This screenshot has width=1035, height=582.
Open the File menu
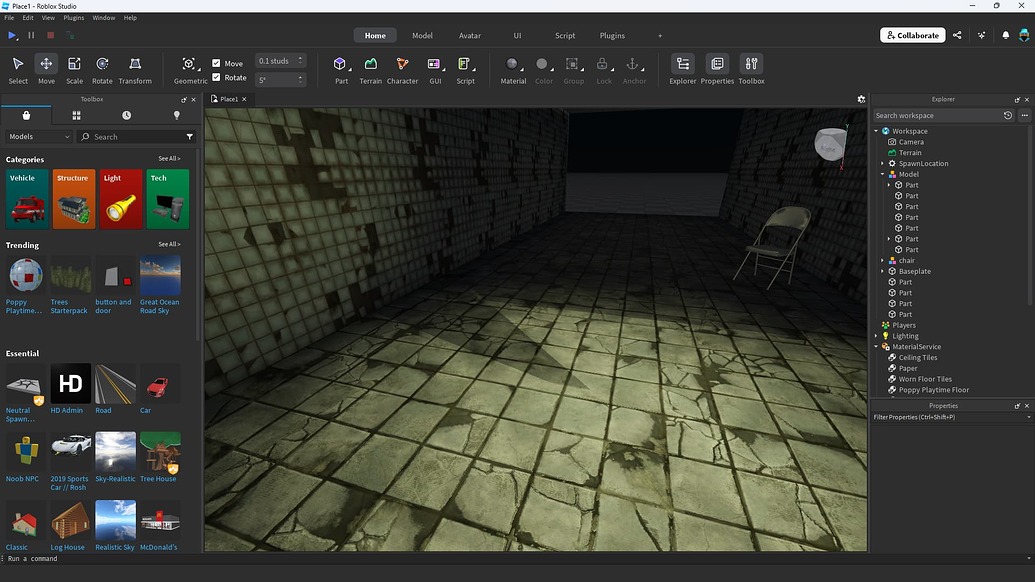pos(9,18)
